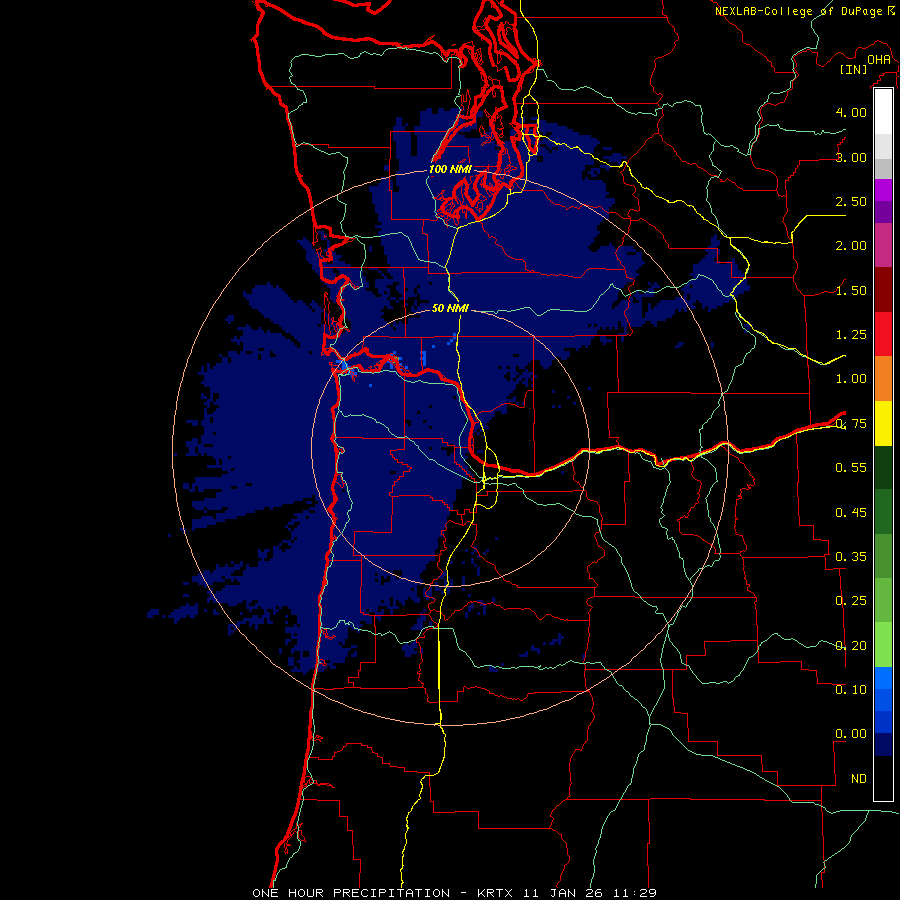
Task: Click the red legend swatch at 1.25
Action: (x=883, y=334)
